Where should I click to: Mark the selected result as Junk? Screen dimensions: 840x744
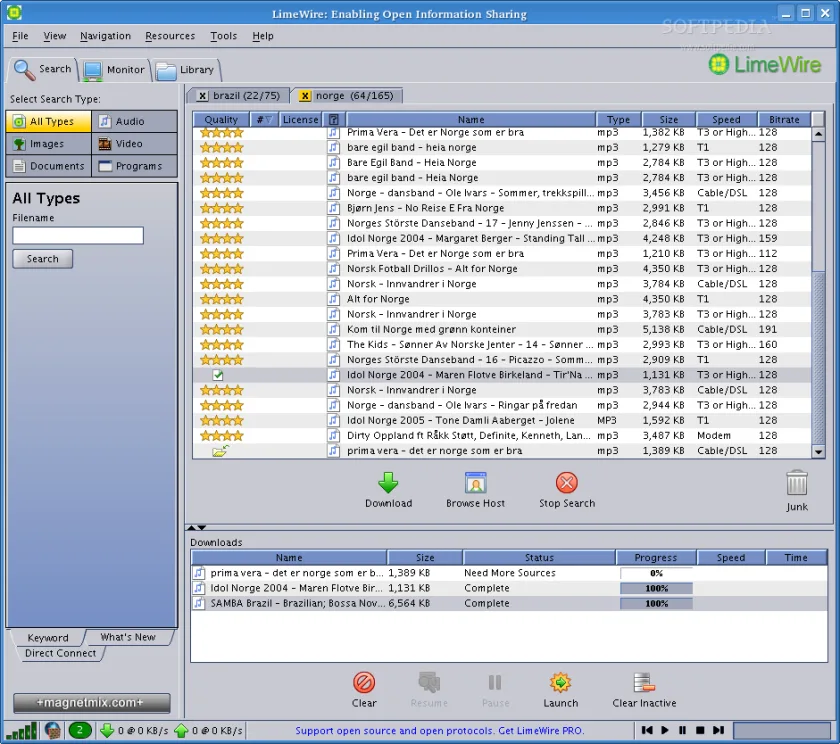797,490
